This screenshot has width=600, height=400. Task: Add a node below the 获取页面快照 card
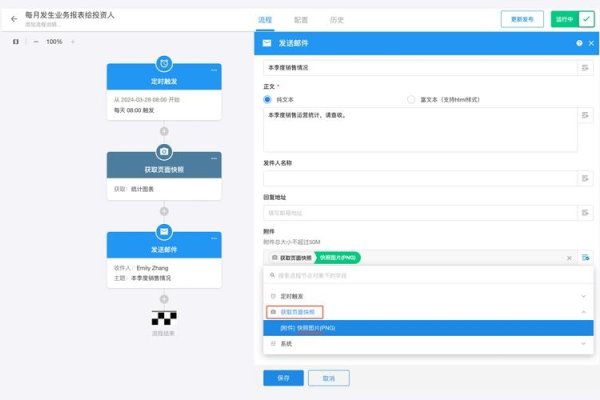coord(164,211)
